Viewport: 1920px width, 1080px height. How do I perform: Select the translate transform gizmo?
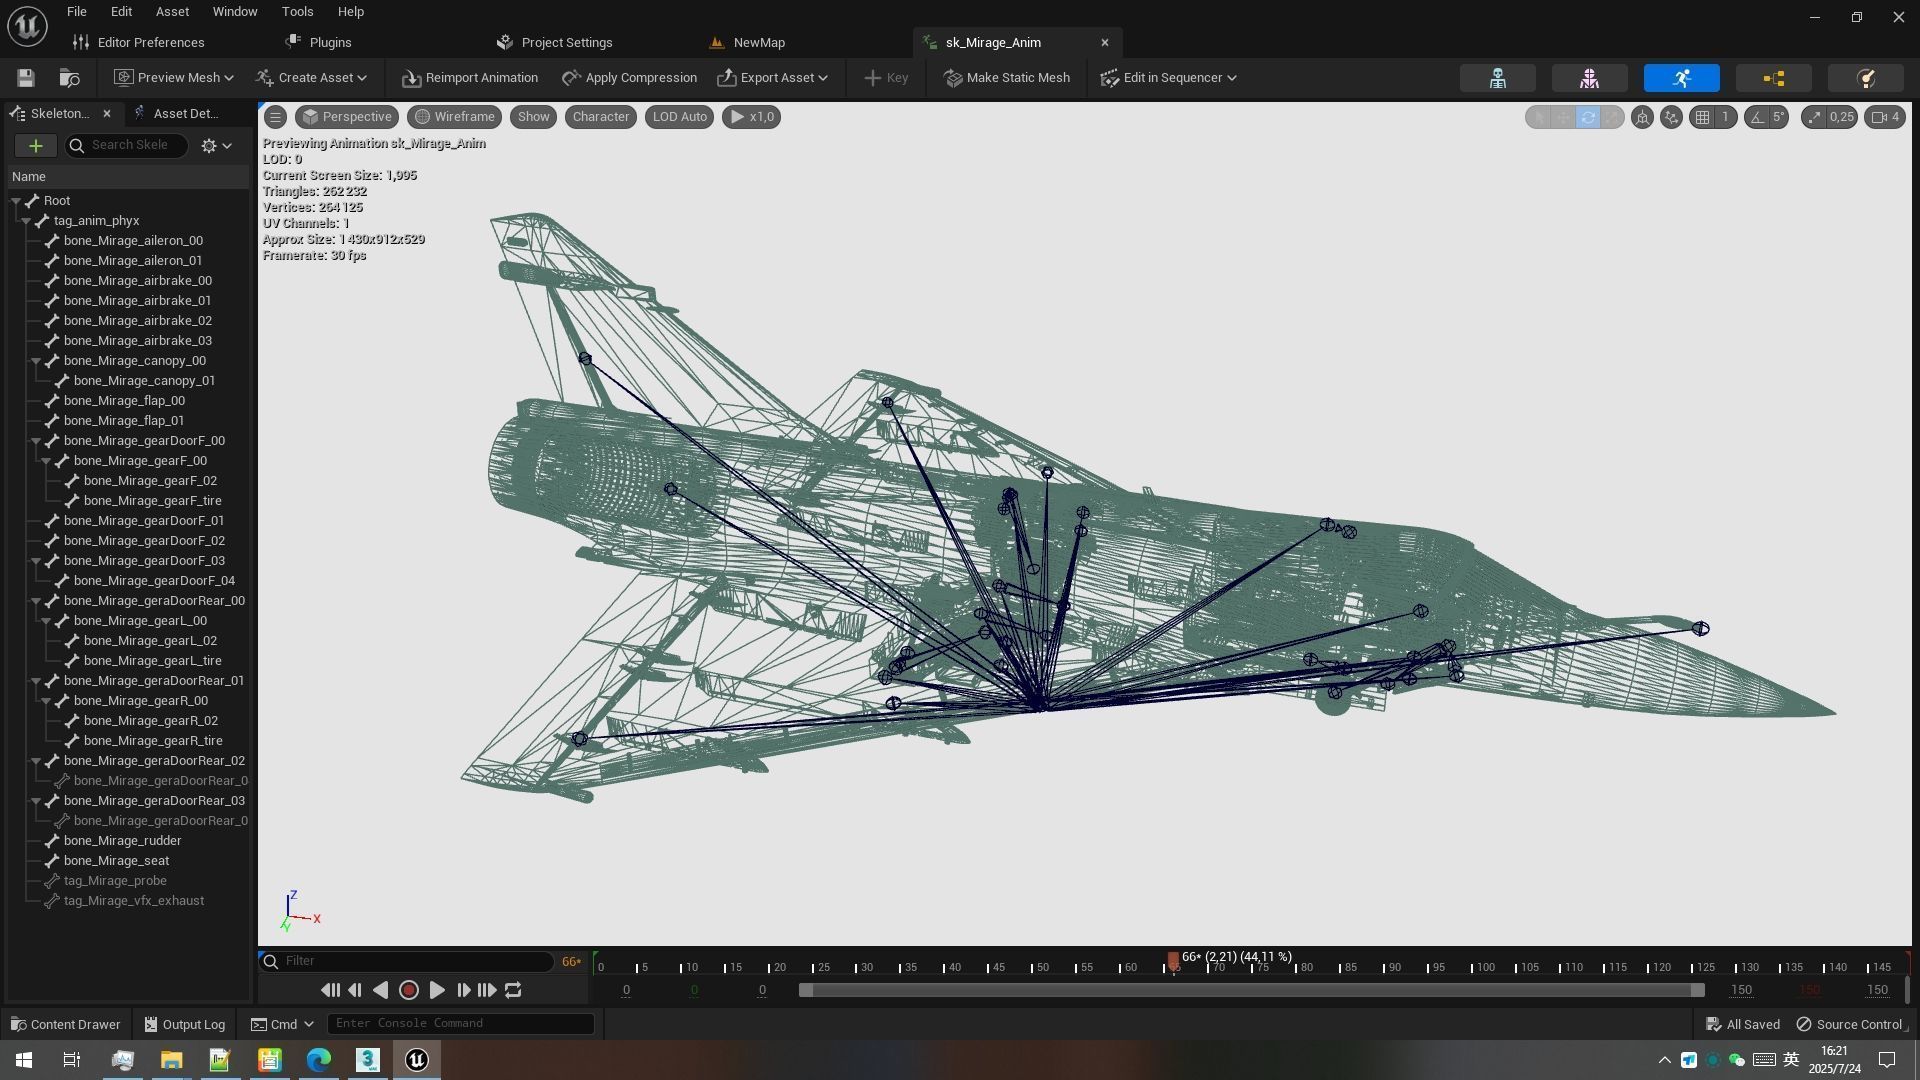click(1563, 117)
